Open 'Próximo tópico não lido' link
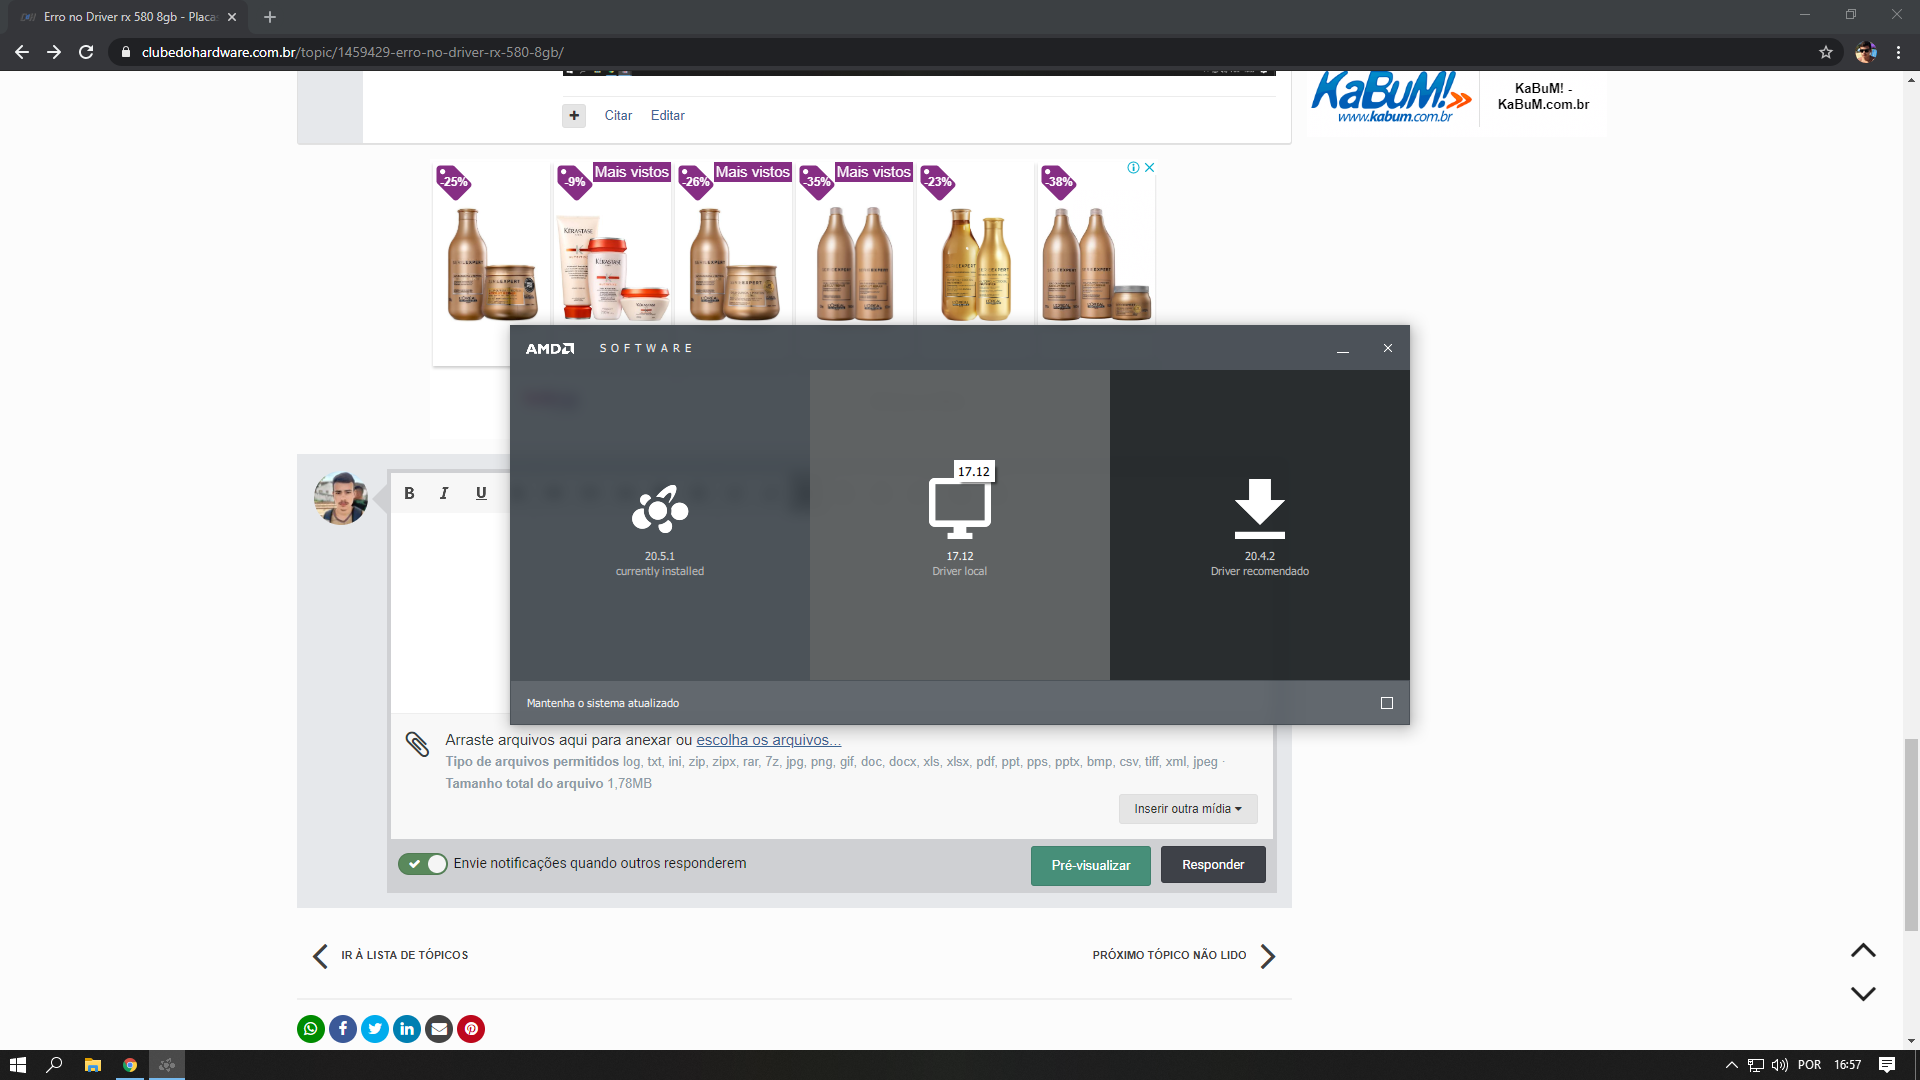This screenshot has width=1920, height=1080. 1184,955
